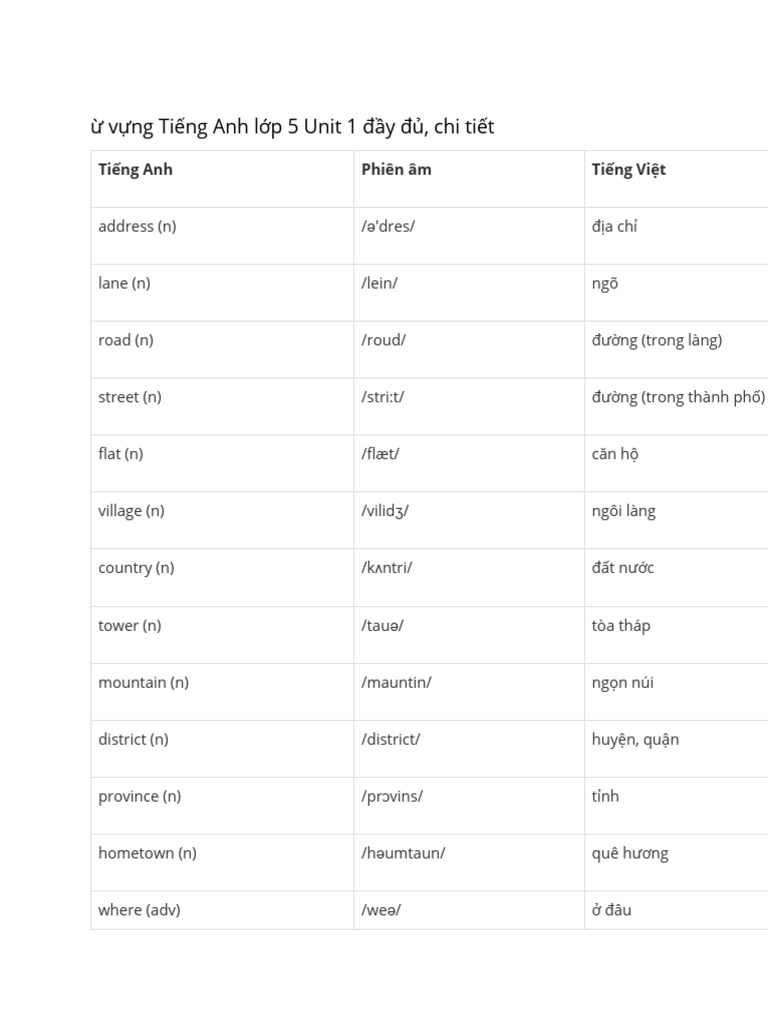The image size is (768, 1024).
Task: Click the "địa chỉ" translation cell
Action: pyautogui.click(x=614, y=226)
